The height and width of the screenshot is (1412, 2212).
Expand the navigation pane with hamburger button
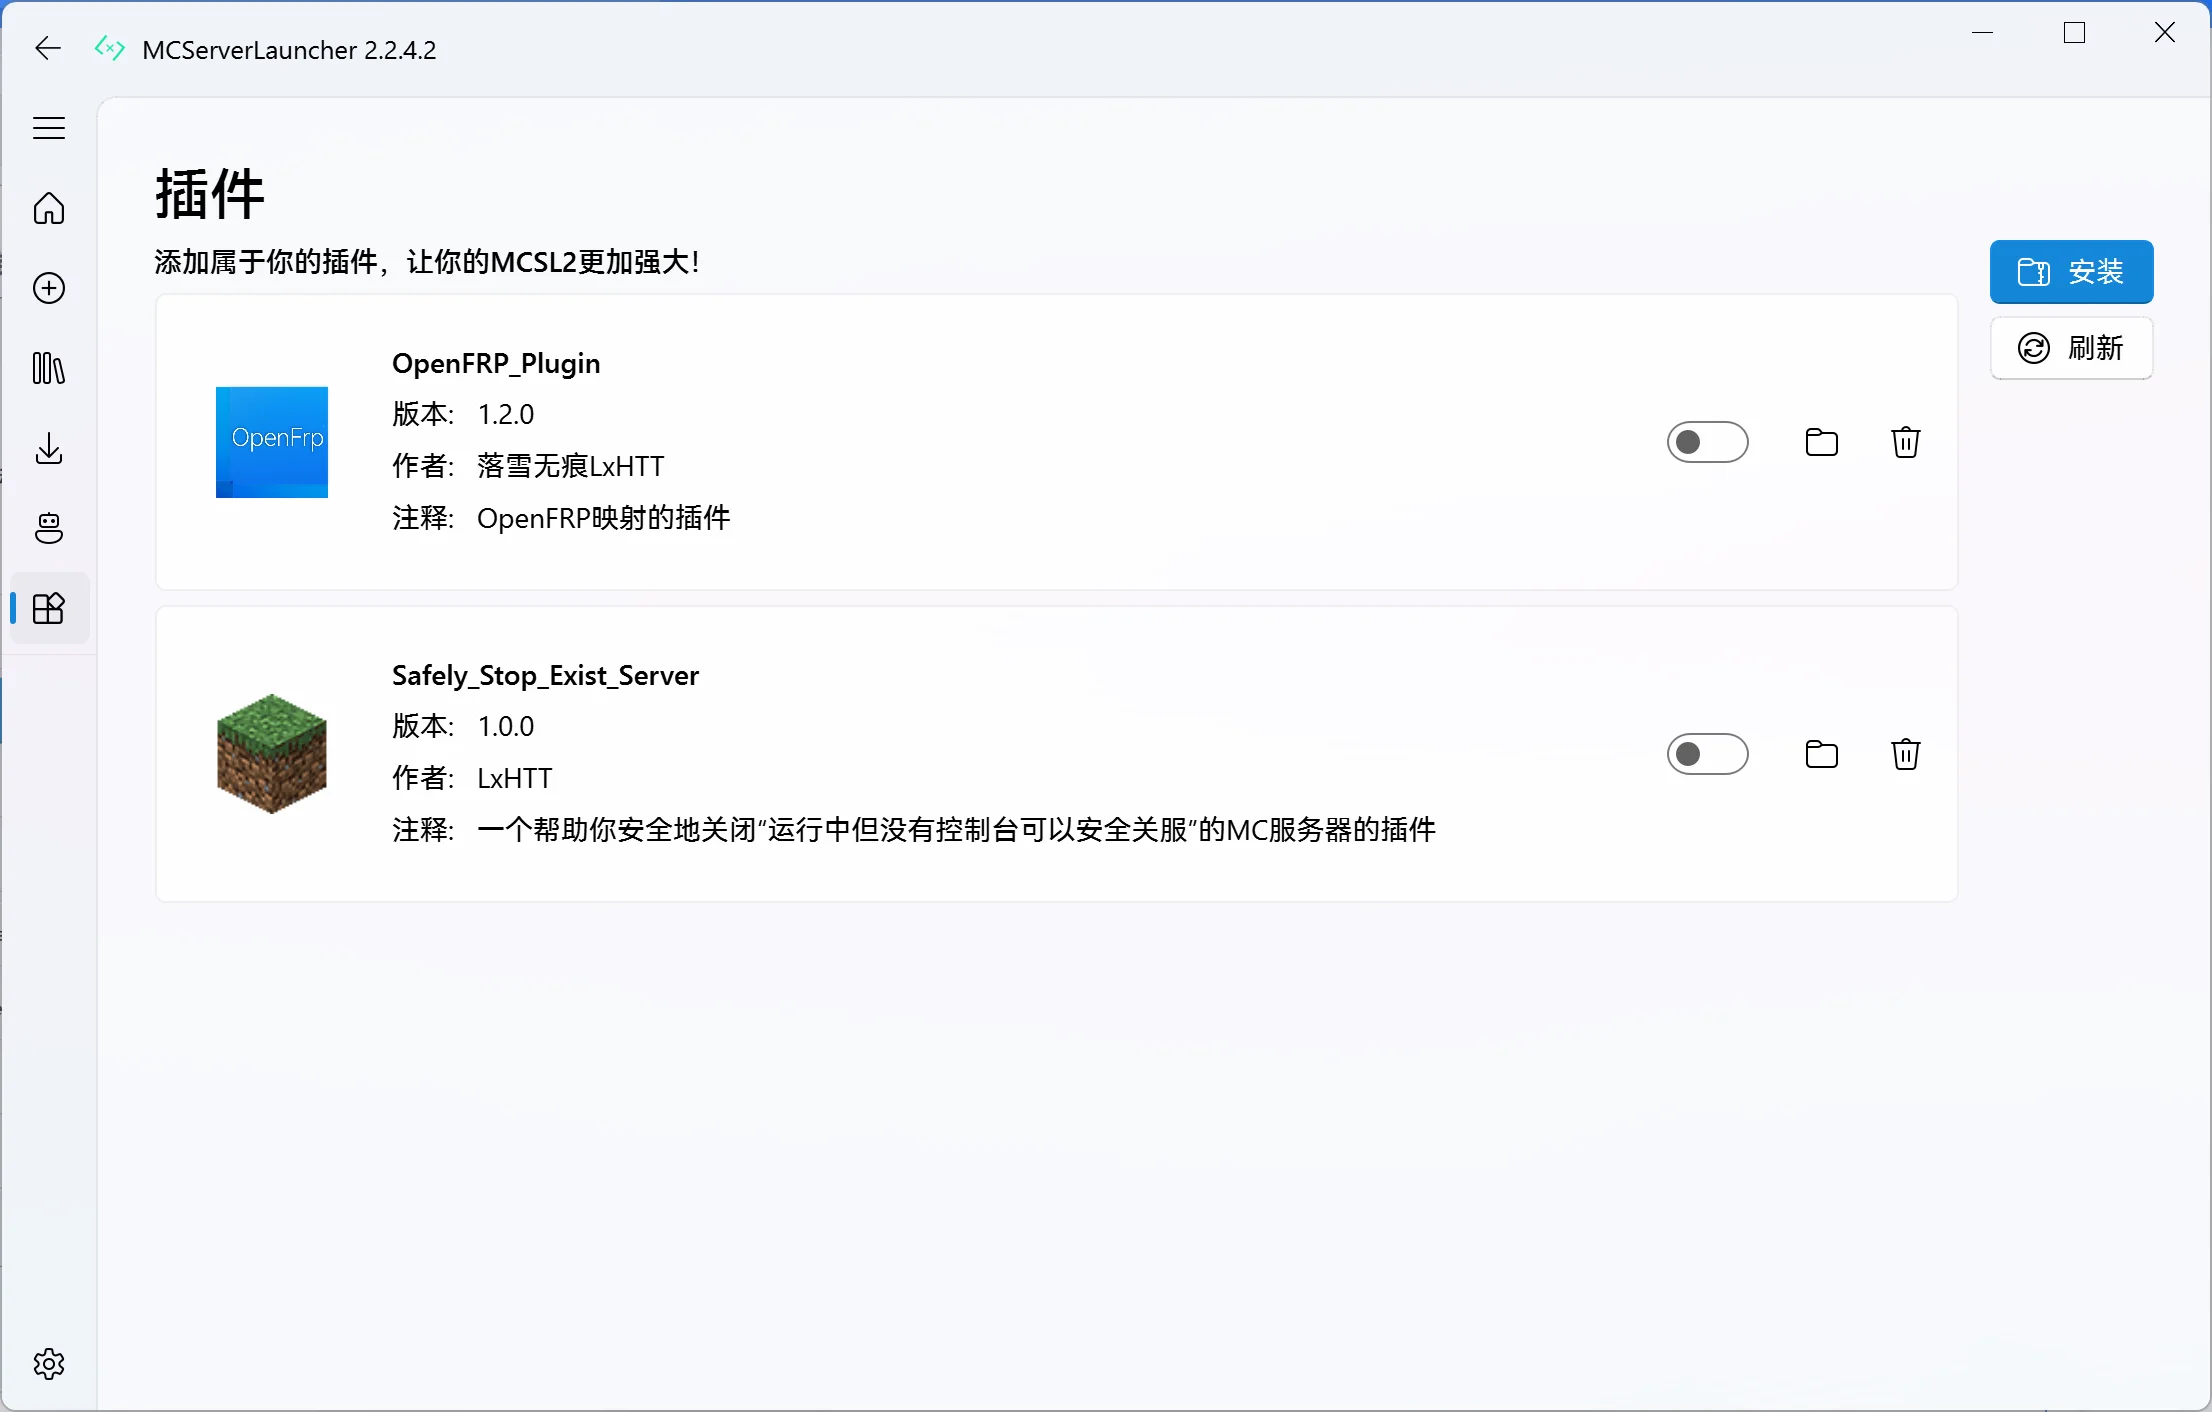click(48, 128)
